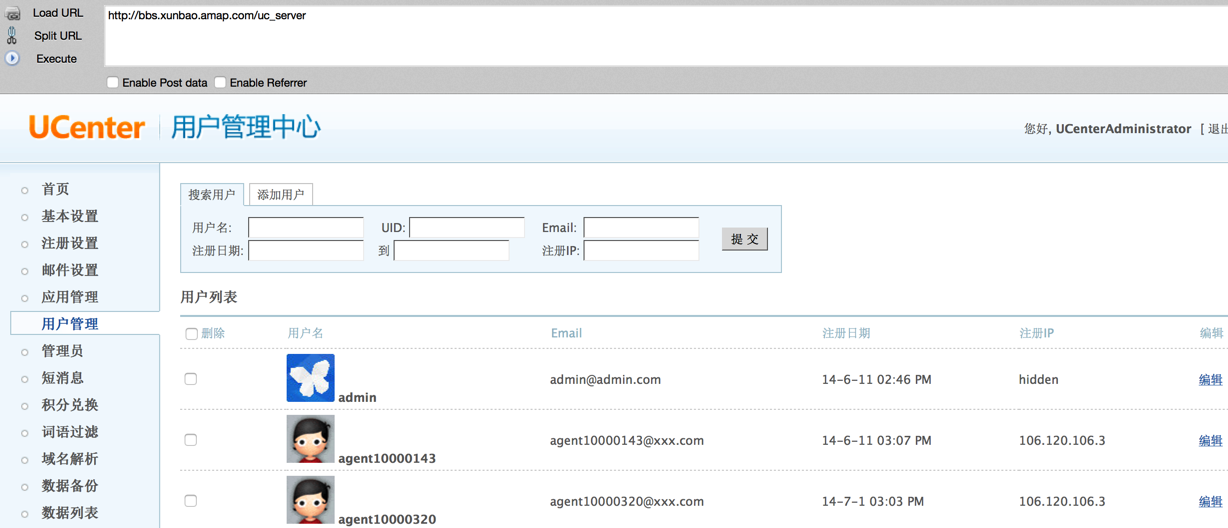
Task: Focus the 到 end date field
Action: pyautogui.click(x=451, y=251)
